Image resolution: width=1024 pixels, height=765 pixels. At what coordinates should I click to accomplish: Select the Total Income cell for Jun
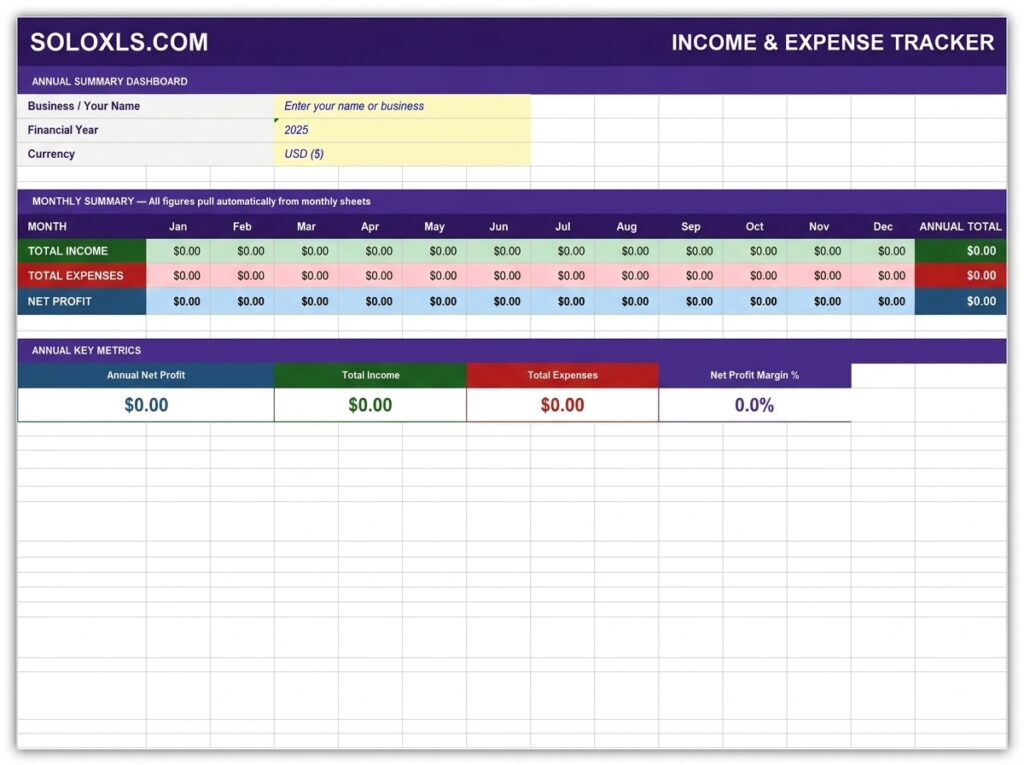click(x=498, y=251)
